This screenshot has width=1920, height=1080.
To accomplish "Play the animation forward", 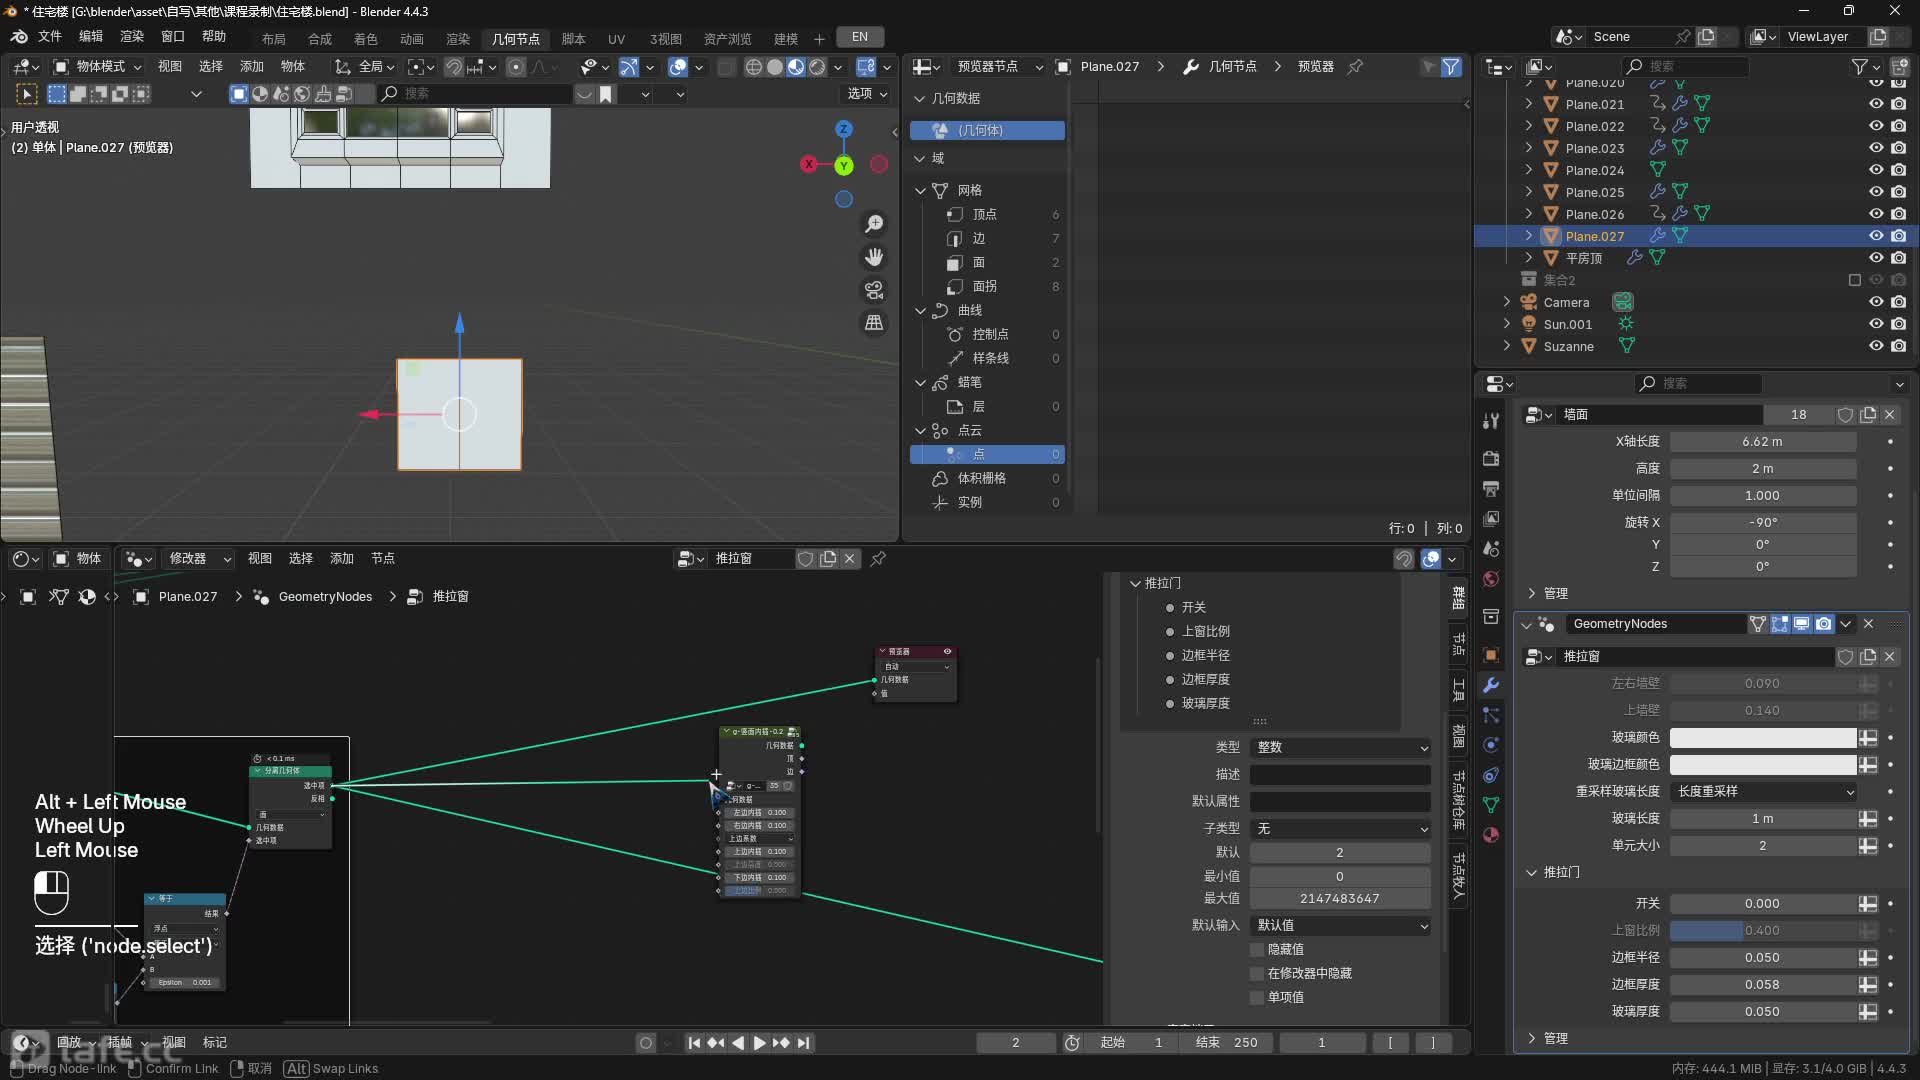I will pyautogui.click(x=759, y=1043).
